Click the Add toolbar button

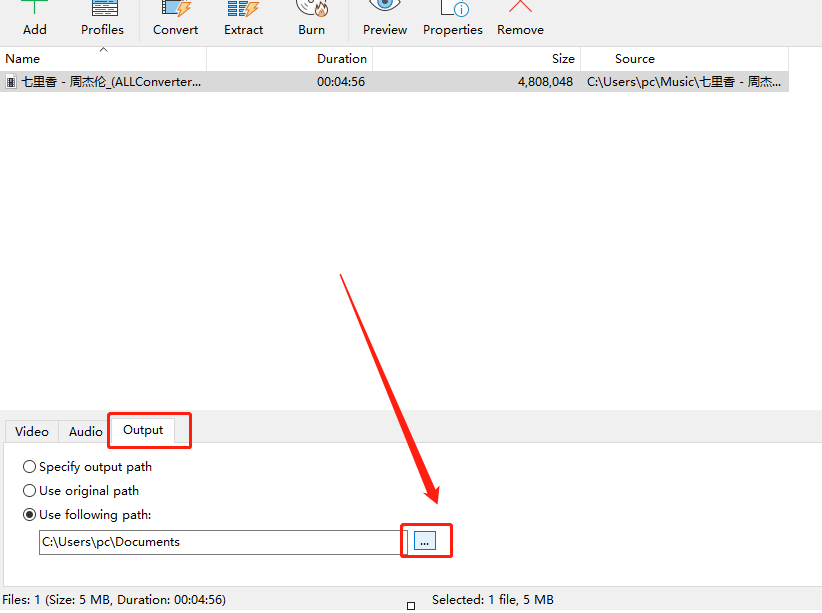[35, 19]
